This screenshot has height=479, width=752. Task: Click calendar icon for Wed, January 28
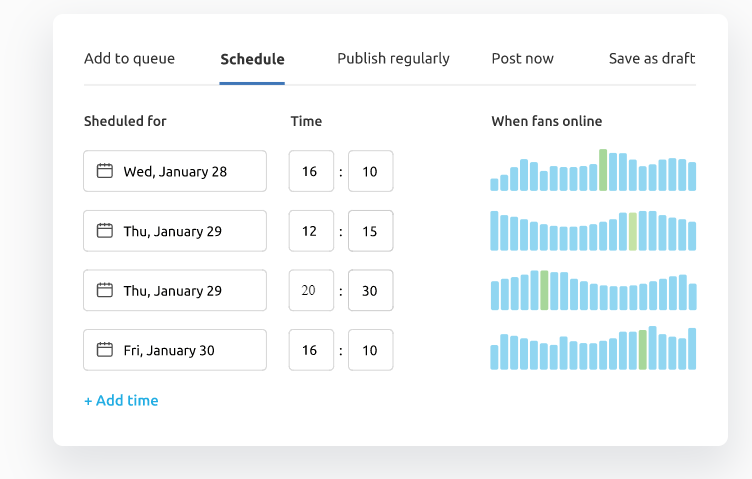click(x=104, y=171)
